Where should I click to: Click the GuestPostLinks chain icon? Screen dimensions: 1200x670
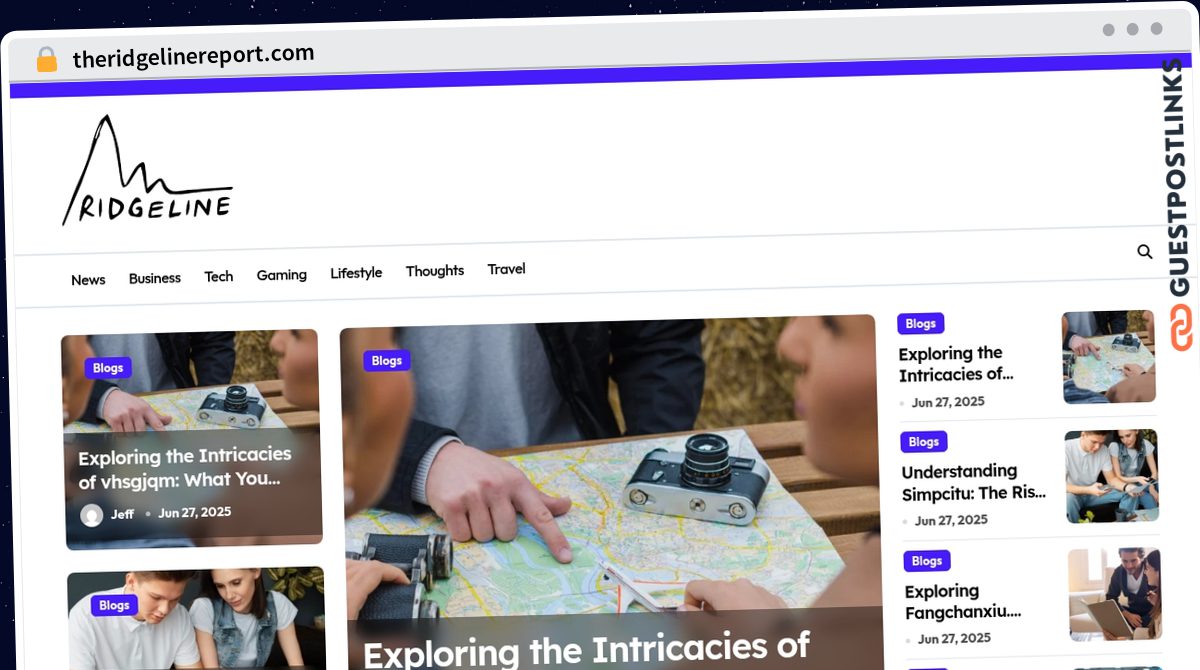point(1181,328)
